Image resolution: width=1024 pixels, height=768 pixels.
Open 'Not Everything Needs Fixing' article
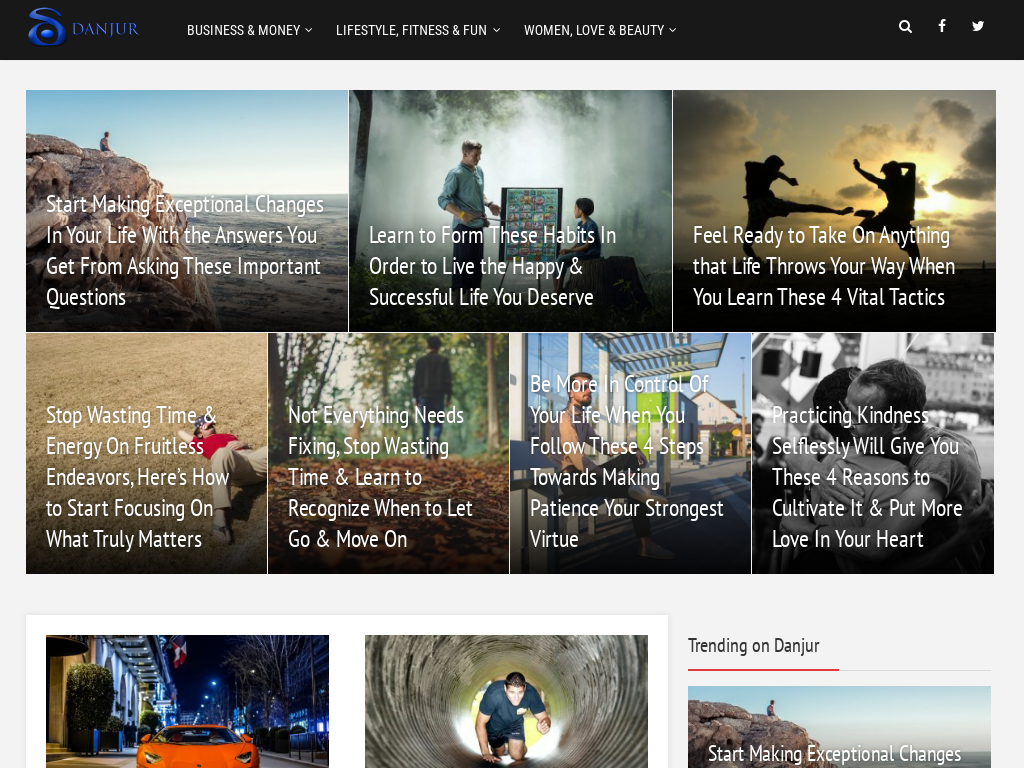[388, 454]
